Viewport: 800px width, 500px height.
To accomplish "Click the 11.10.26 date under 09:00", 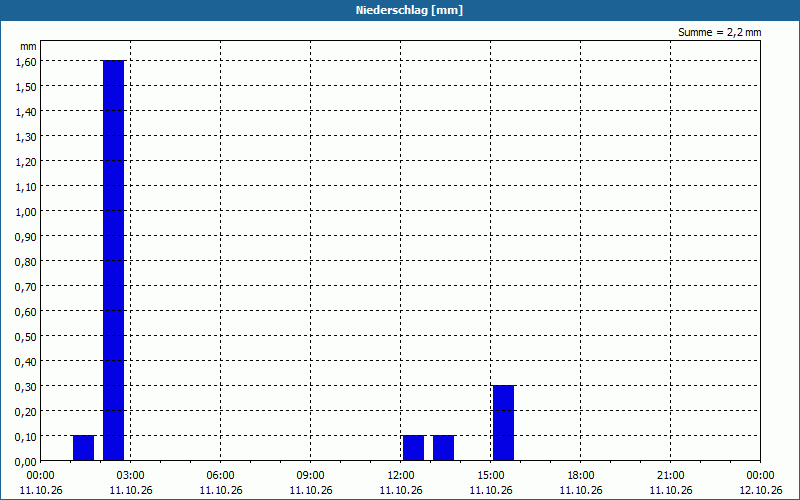I will 311,491.
